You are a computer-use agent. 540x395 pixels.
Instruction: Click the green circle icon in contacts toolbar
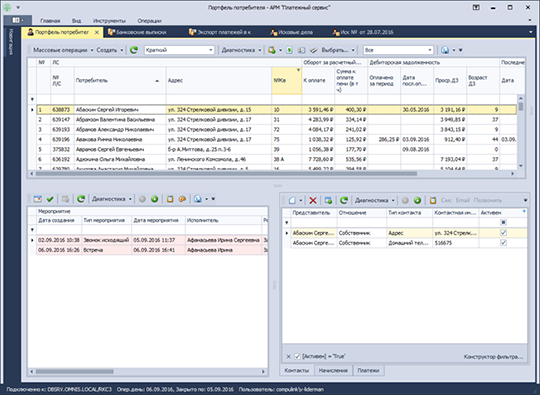(x=417, y=200)
